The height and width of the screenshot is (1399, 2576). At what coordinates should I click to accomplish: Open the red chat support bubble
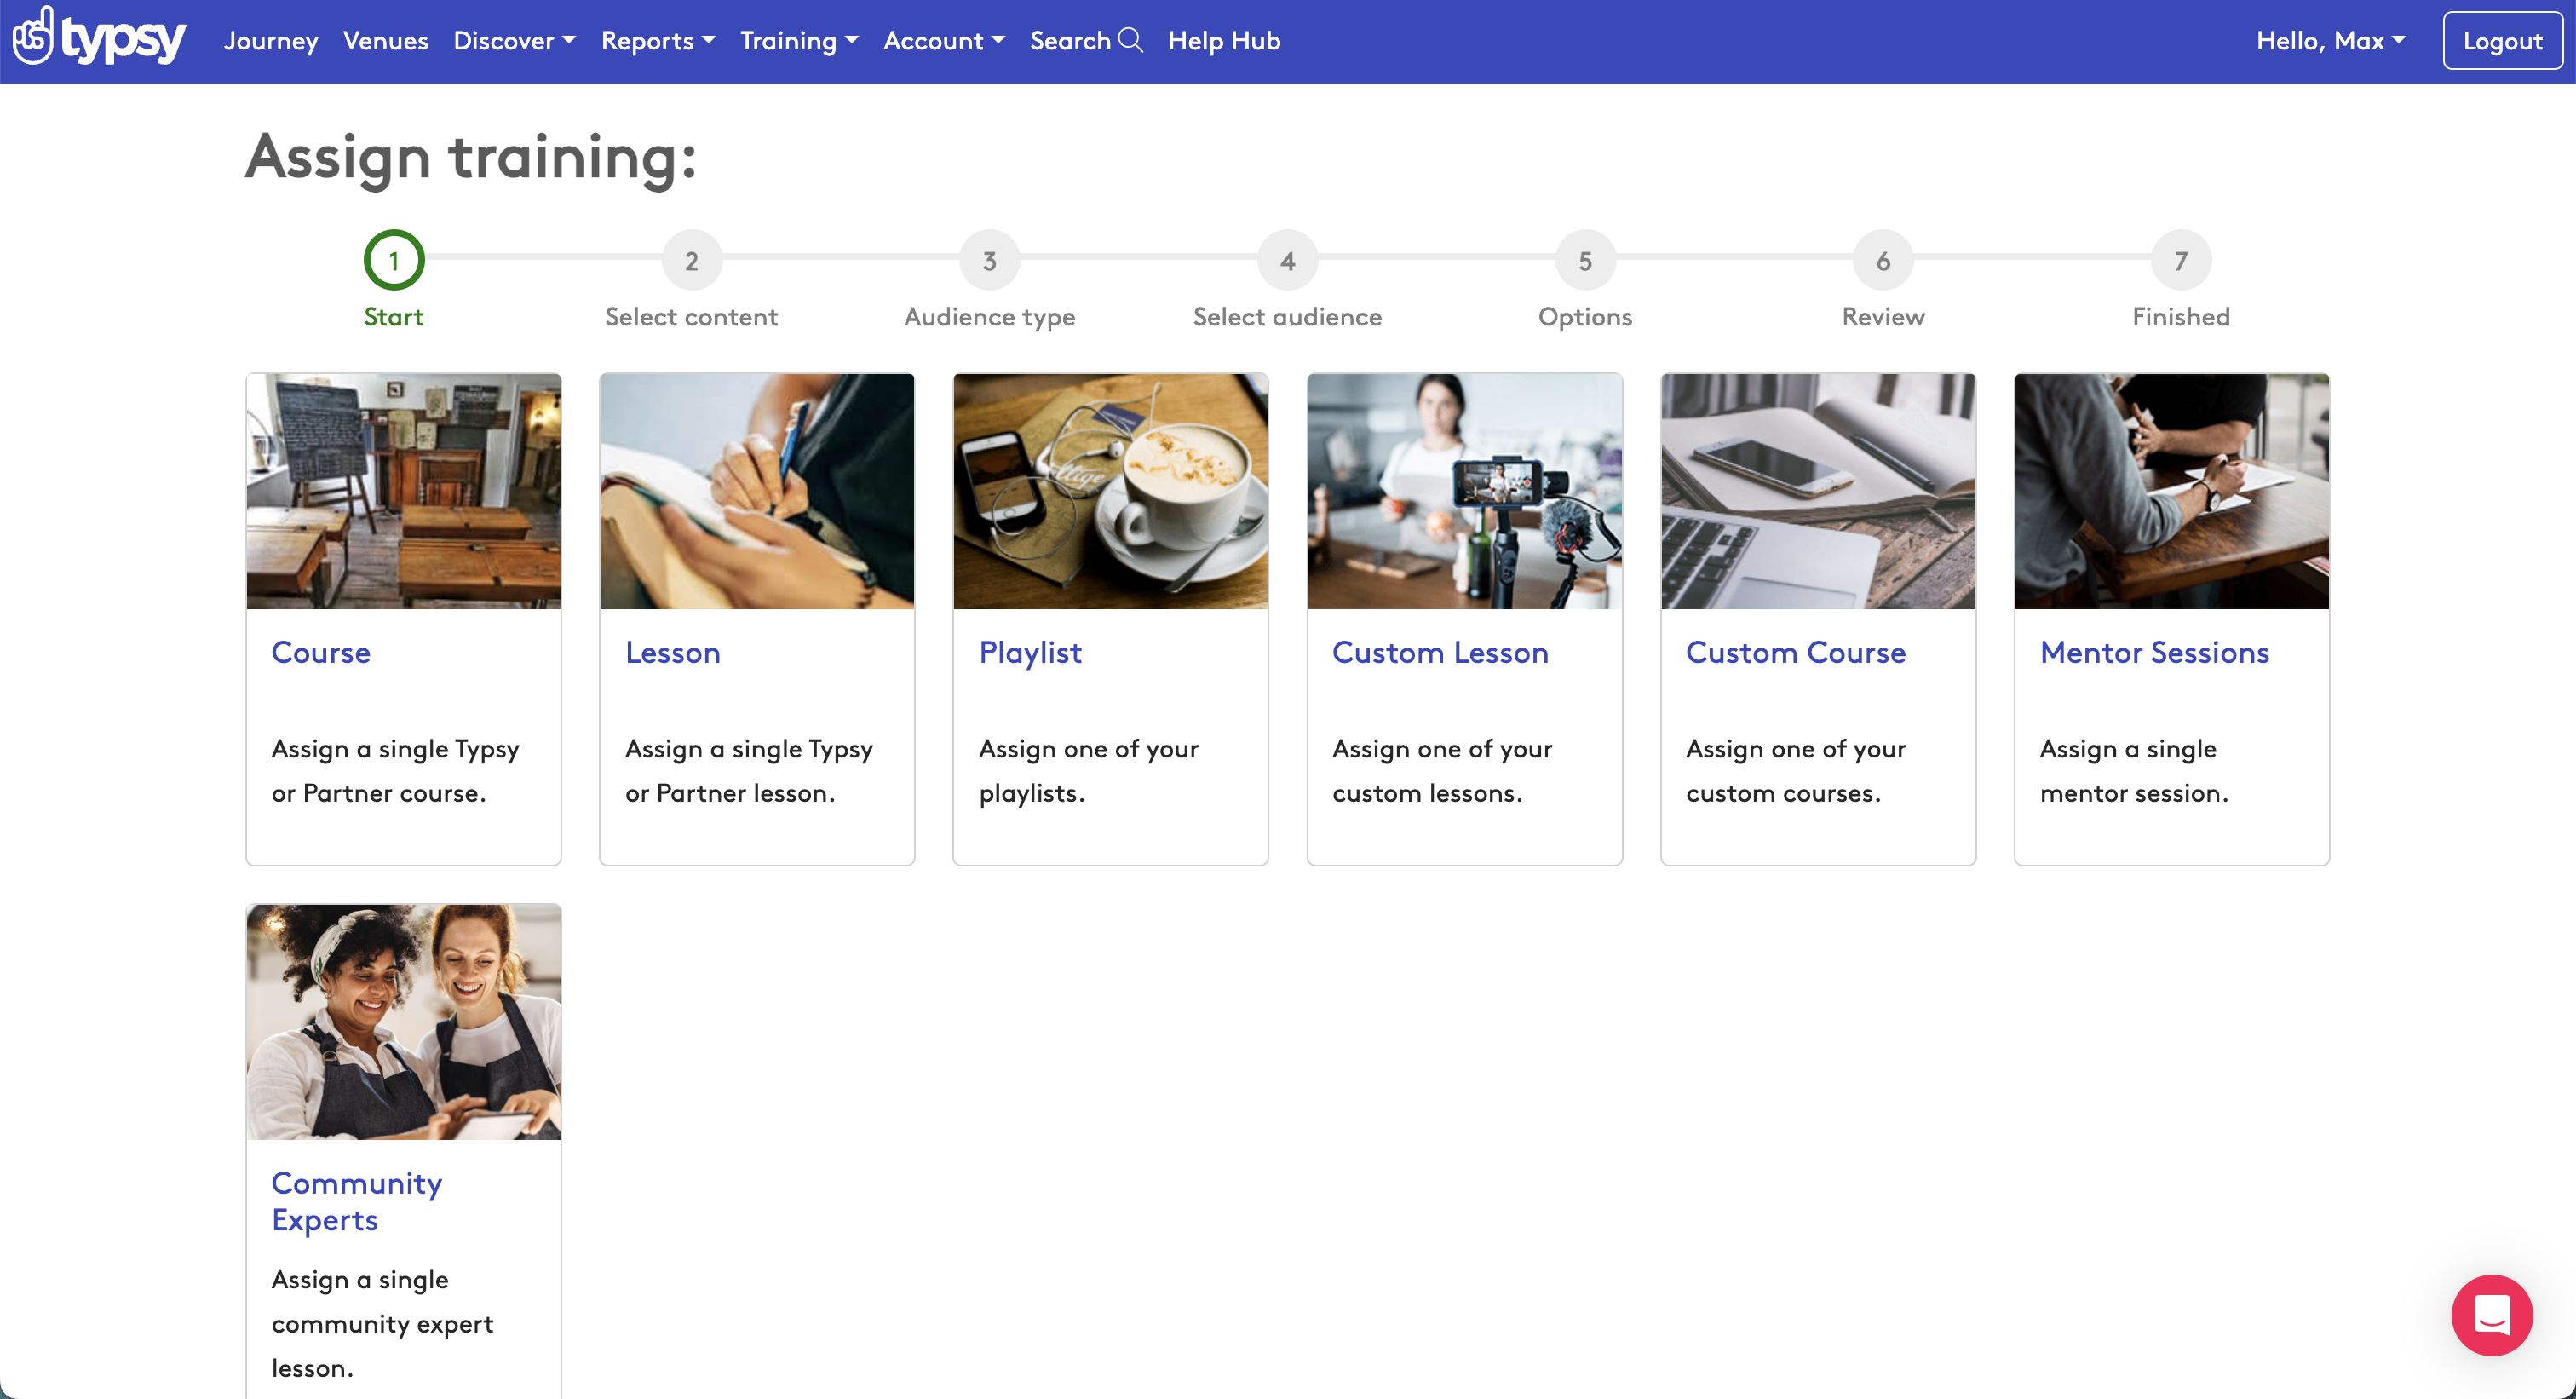coord(2490,1314)
